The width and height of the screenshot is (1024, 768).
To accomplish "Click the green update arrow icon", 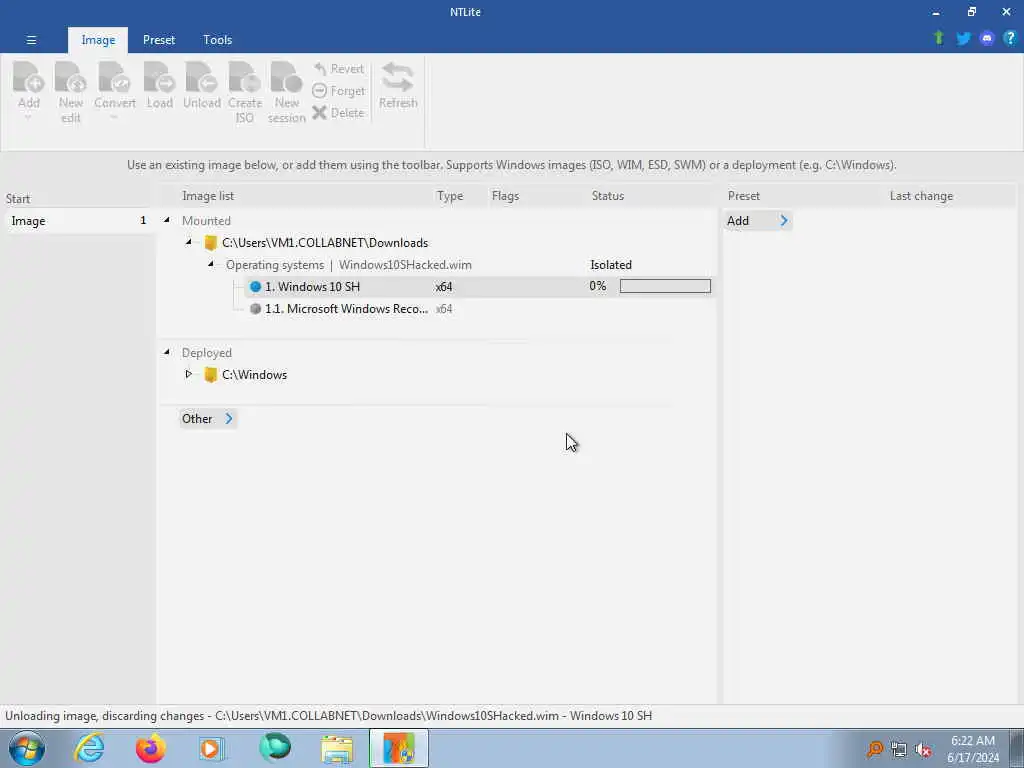I will coord(939,38).
